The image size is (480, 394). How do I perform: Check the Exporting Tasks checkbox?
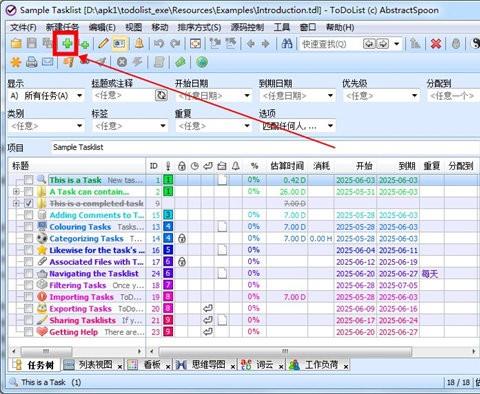point(29,309)
